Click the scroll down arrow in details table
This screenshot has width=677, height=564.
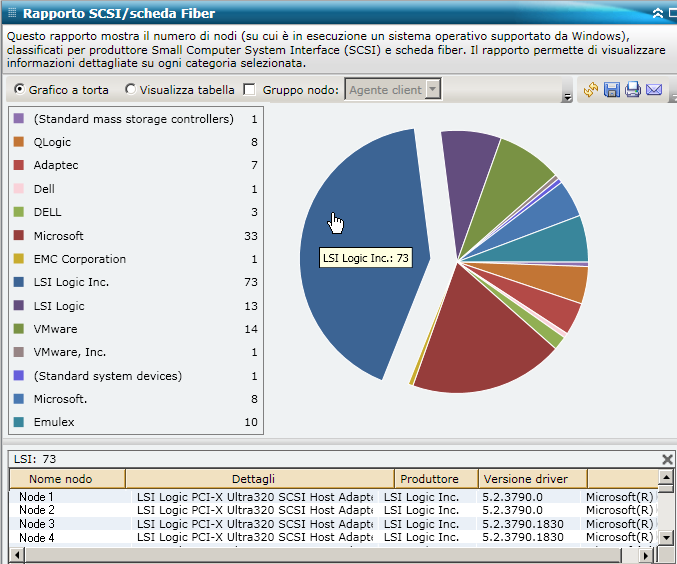667,538
